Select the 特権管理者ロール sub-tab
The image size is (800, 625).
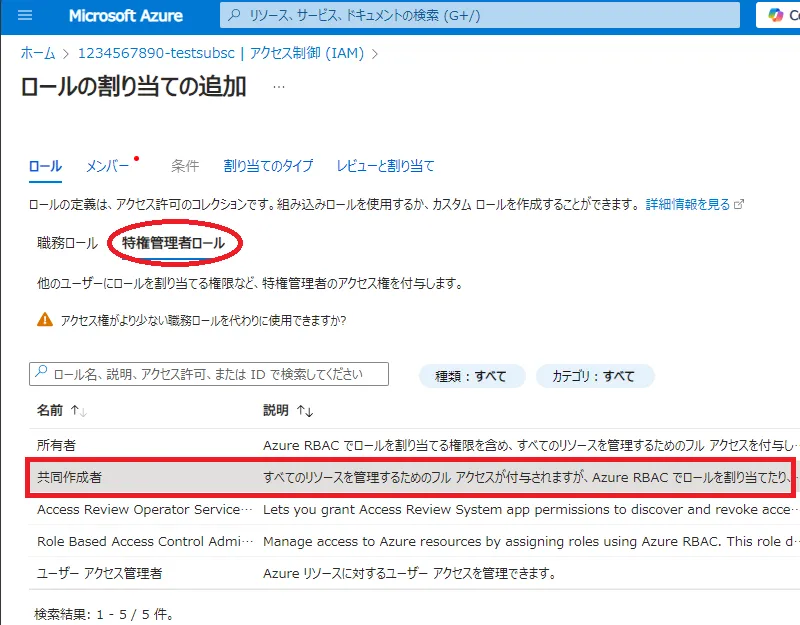pyautogui.click(x=174, y=243)
